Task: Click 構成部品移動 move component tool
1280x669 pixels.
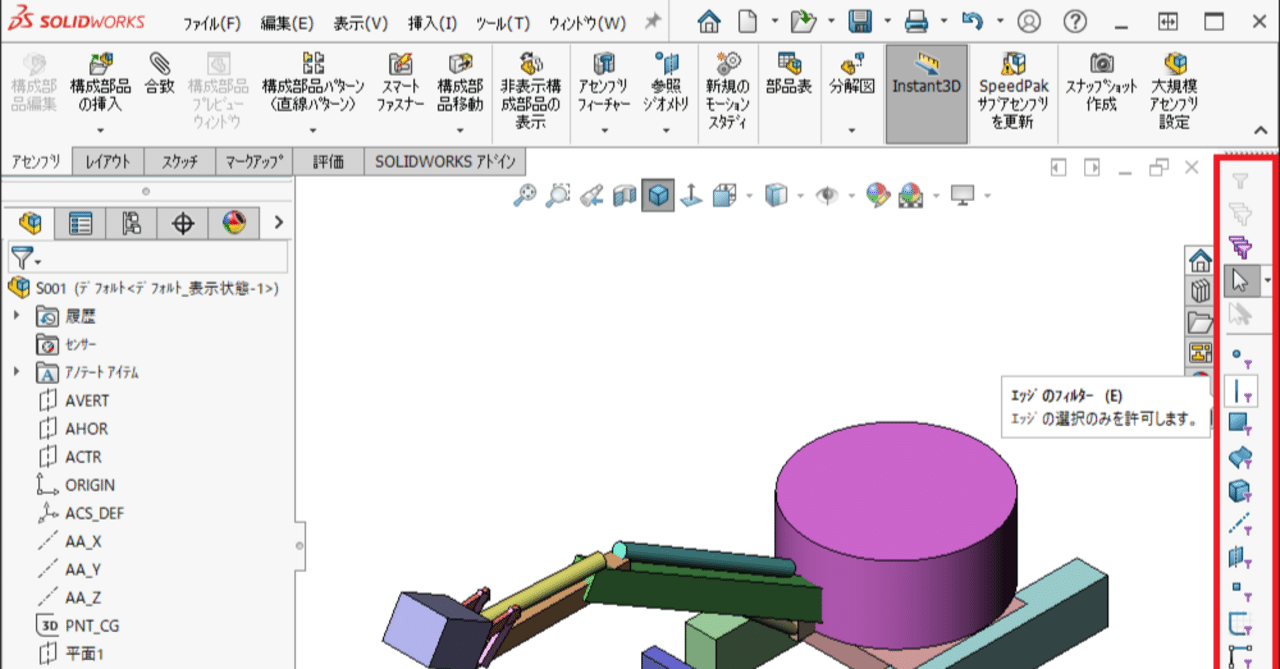Action: coord(460,83)
